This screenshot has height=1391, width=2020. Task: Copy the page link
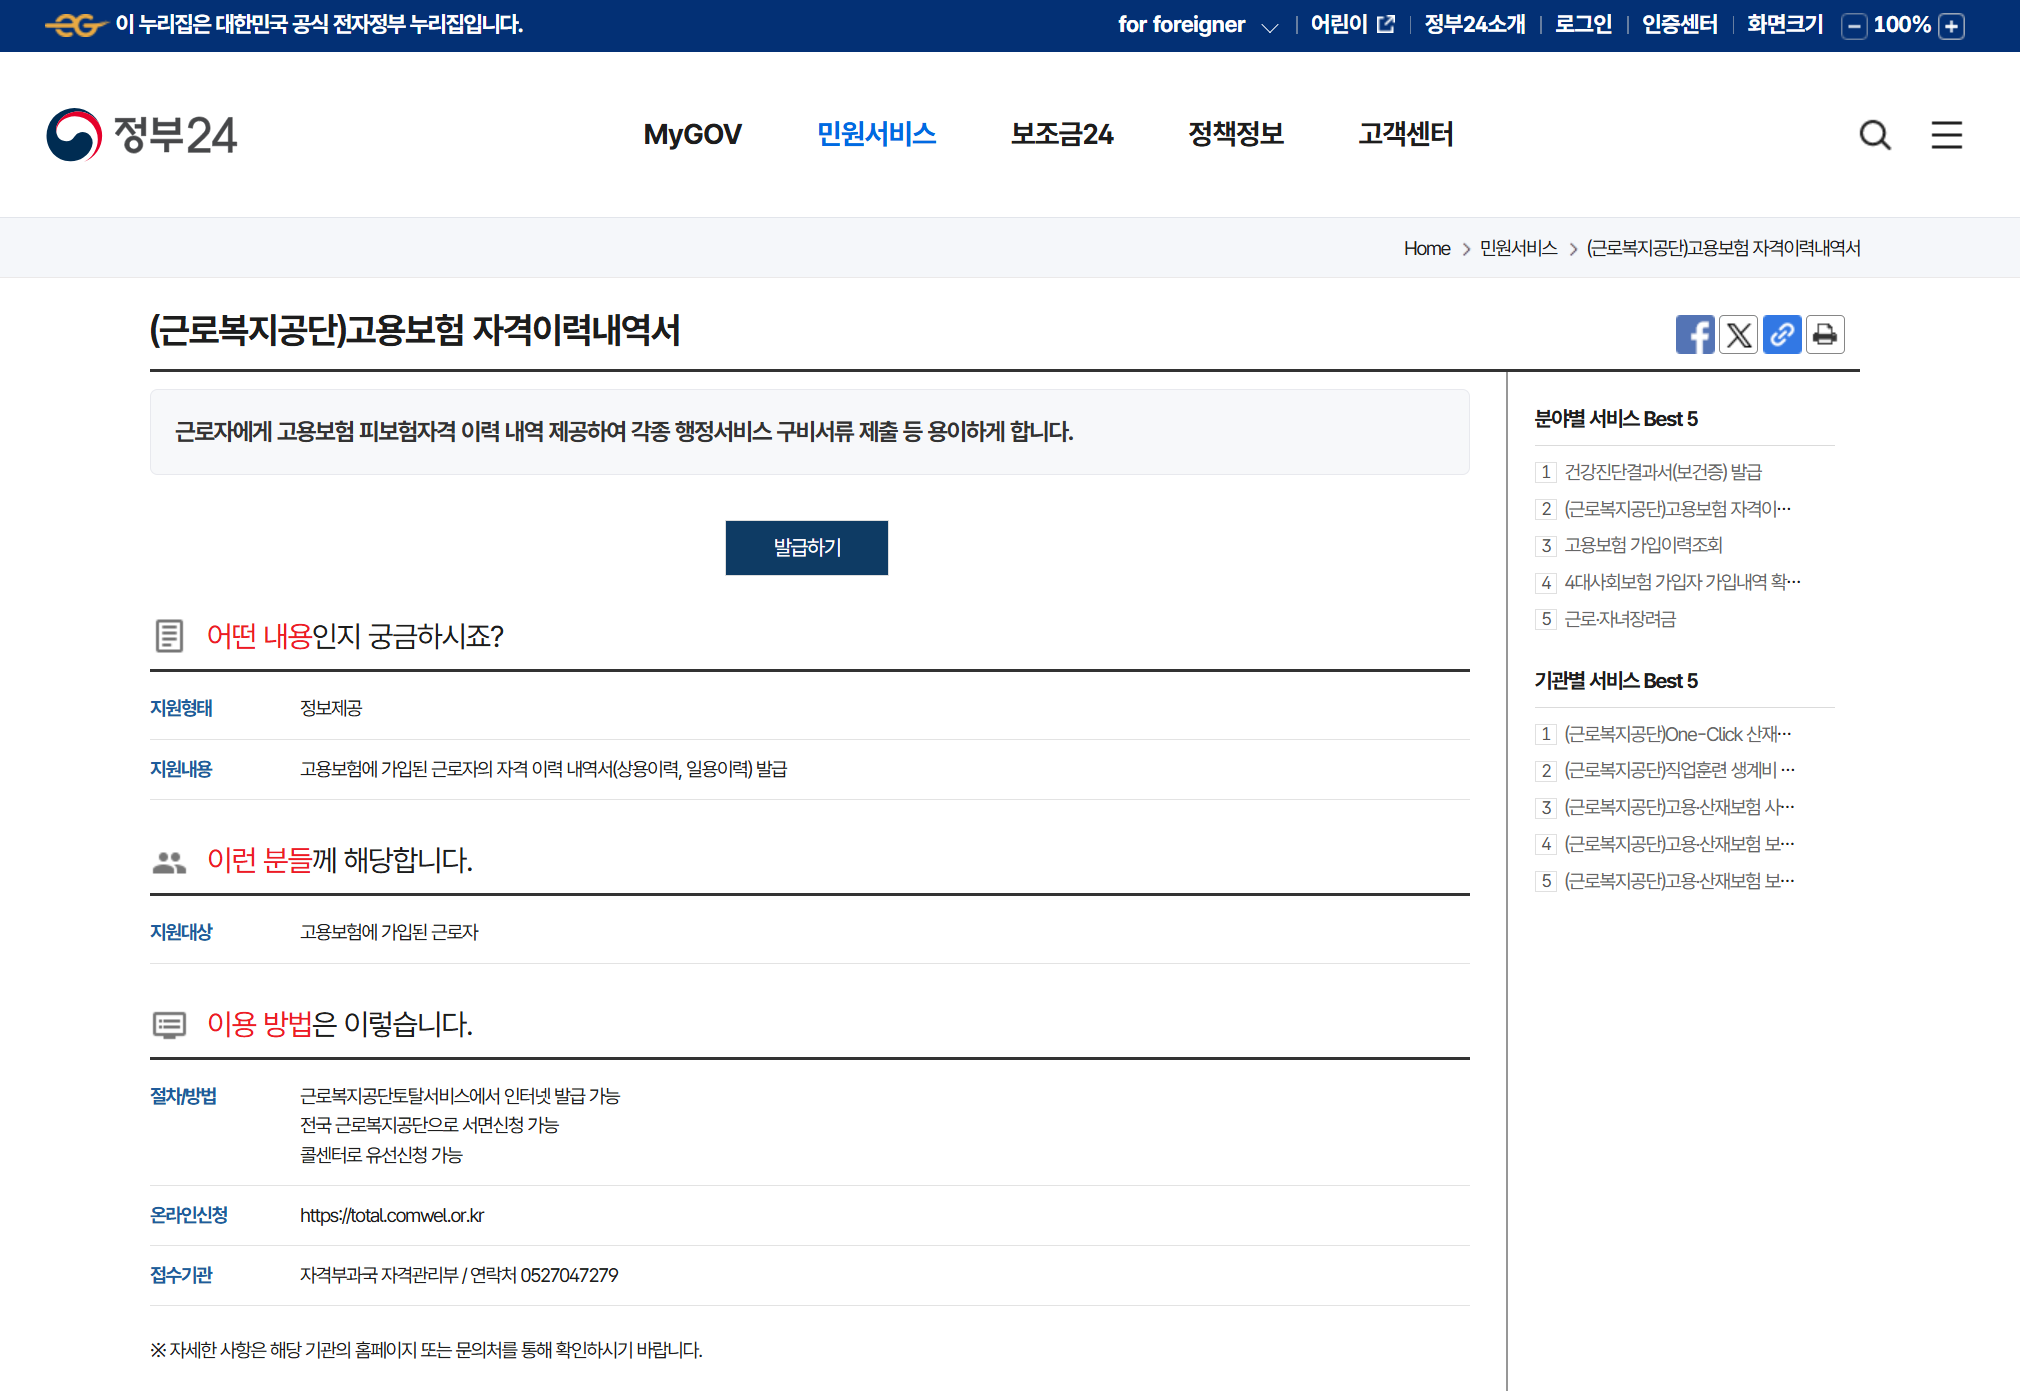[x=1781, y=334]
